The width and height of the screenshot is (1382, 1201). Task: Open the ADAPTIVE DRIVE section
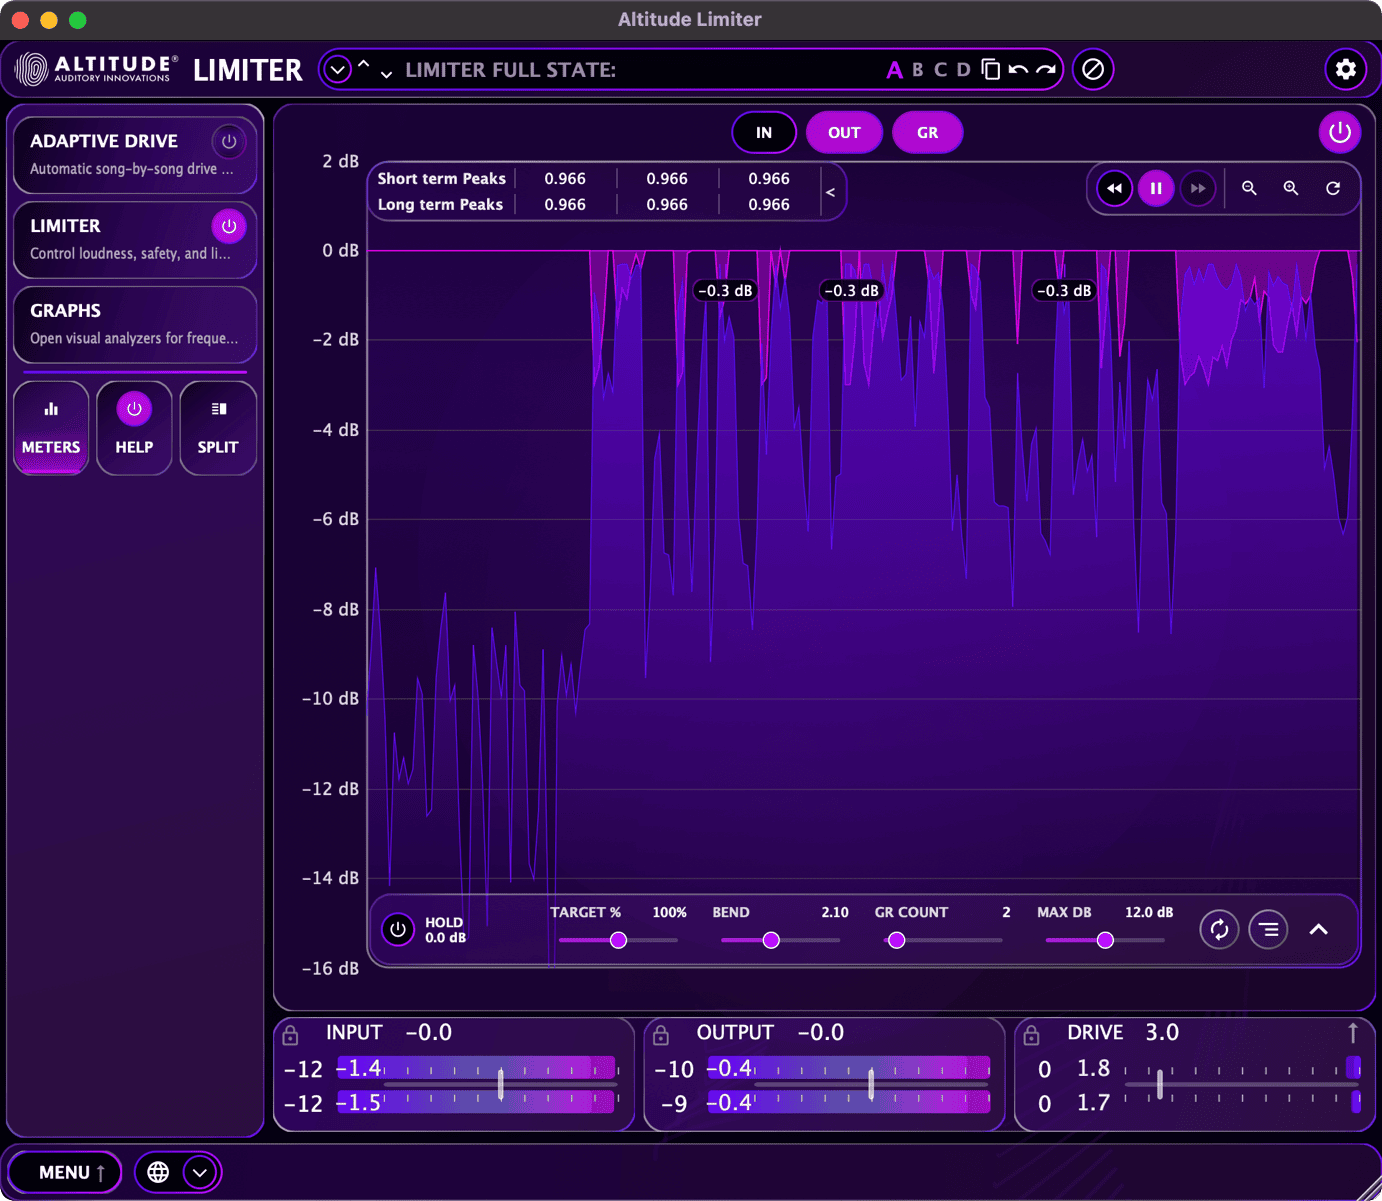tap(135, 154)
